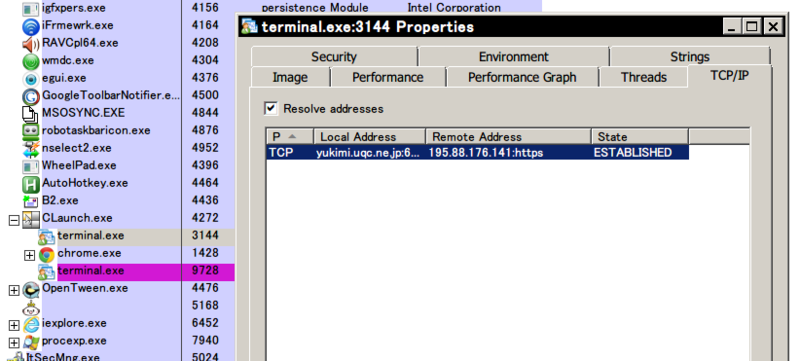Viewport: 800px width, 361px height.
Task: Minimize the Properties dialog
Action: [731, 27]
